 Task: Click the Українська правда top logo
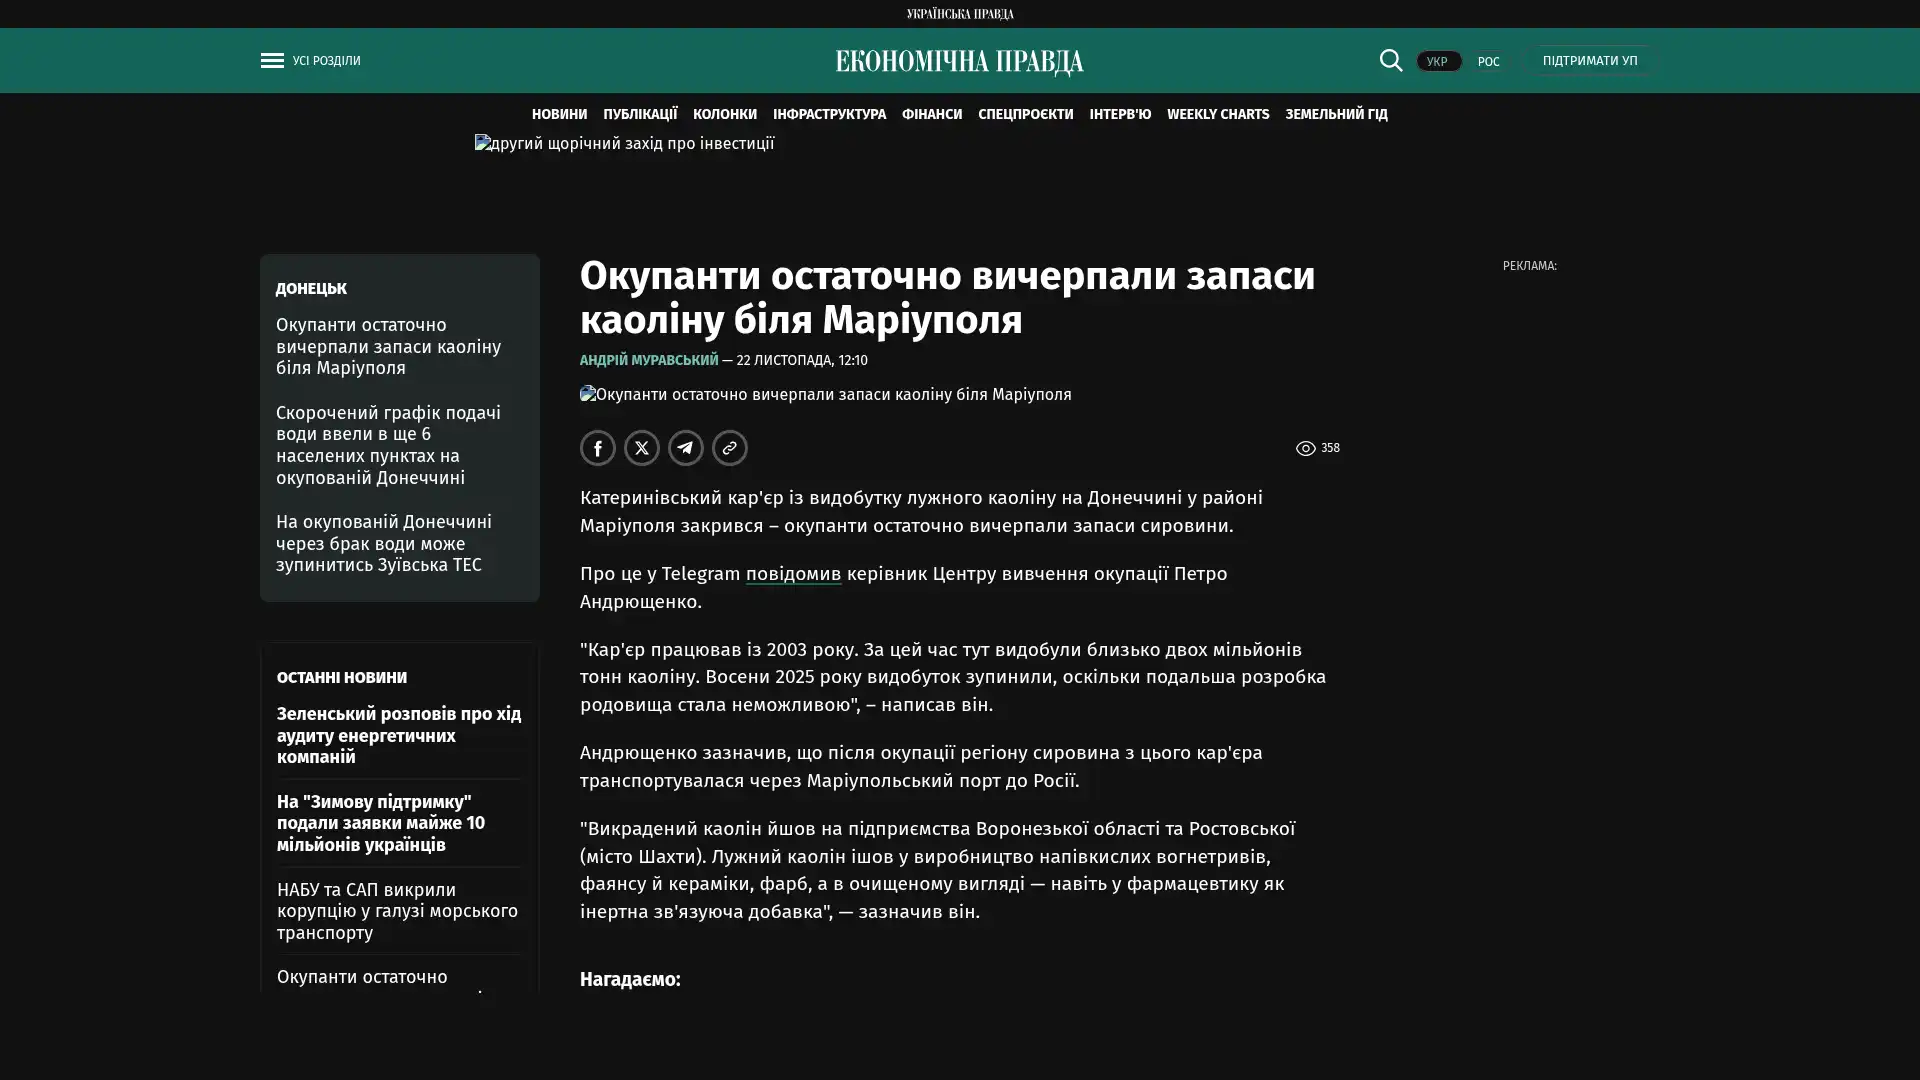pos(959,14)
